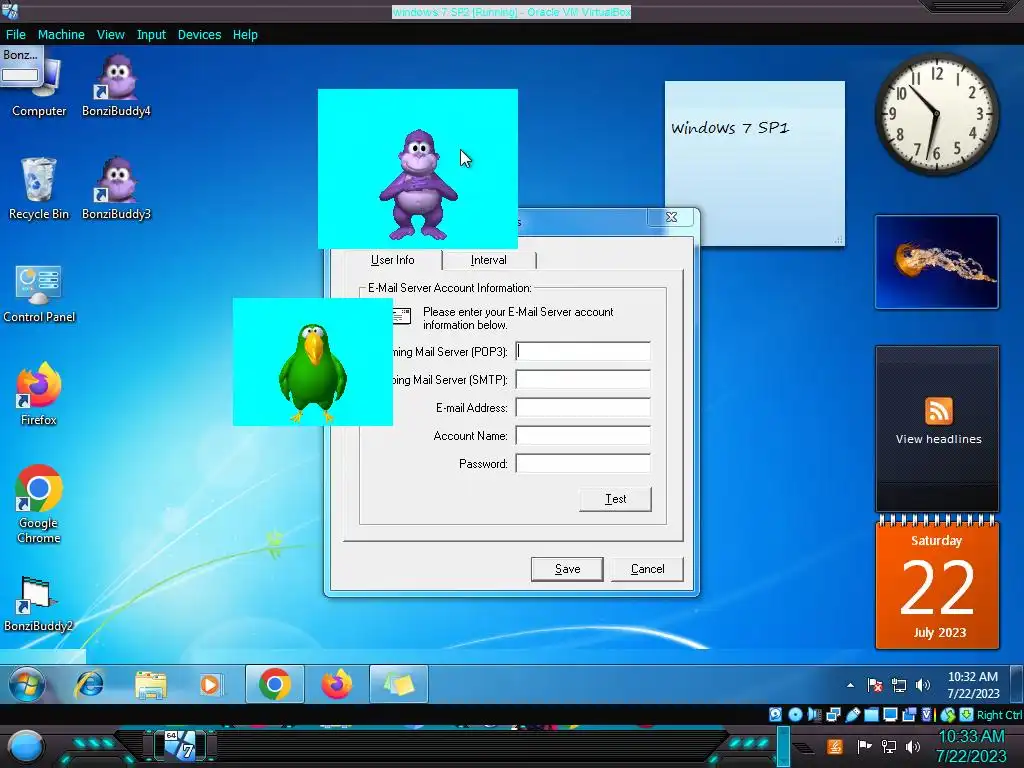Close the e-mail settings dialog
Image resolution: width=1024 pixels, height=768 pixels.
click(x=671, y=217)
